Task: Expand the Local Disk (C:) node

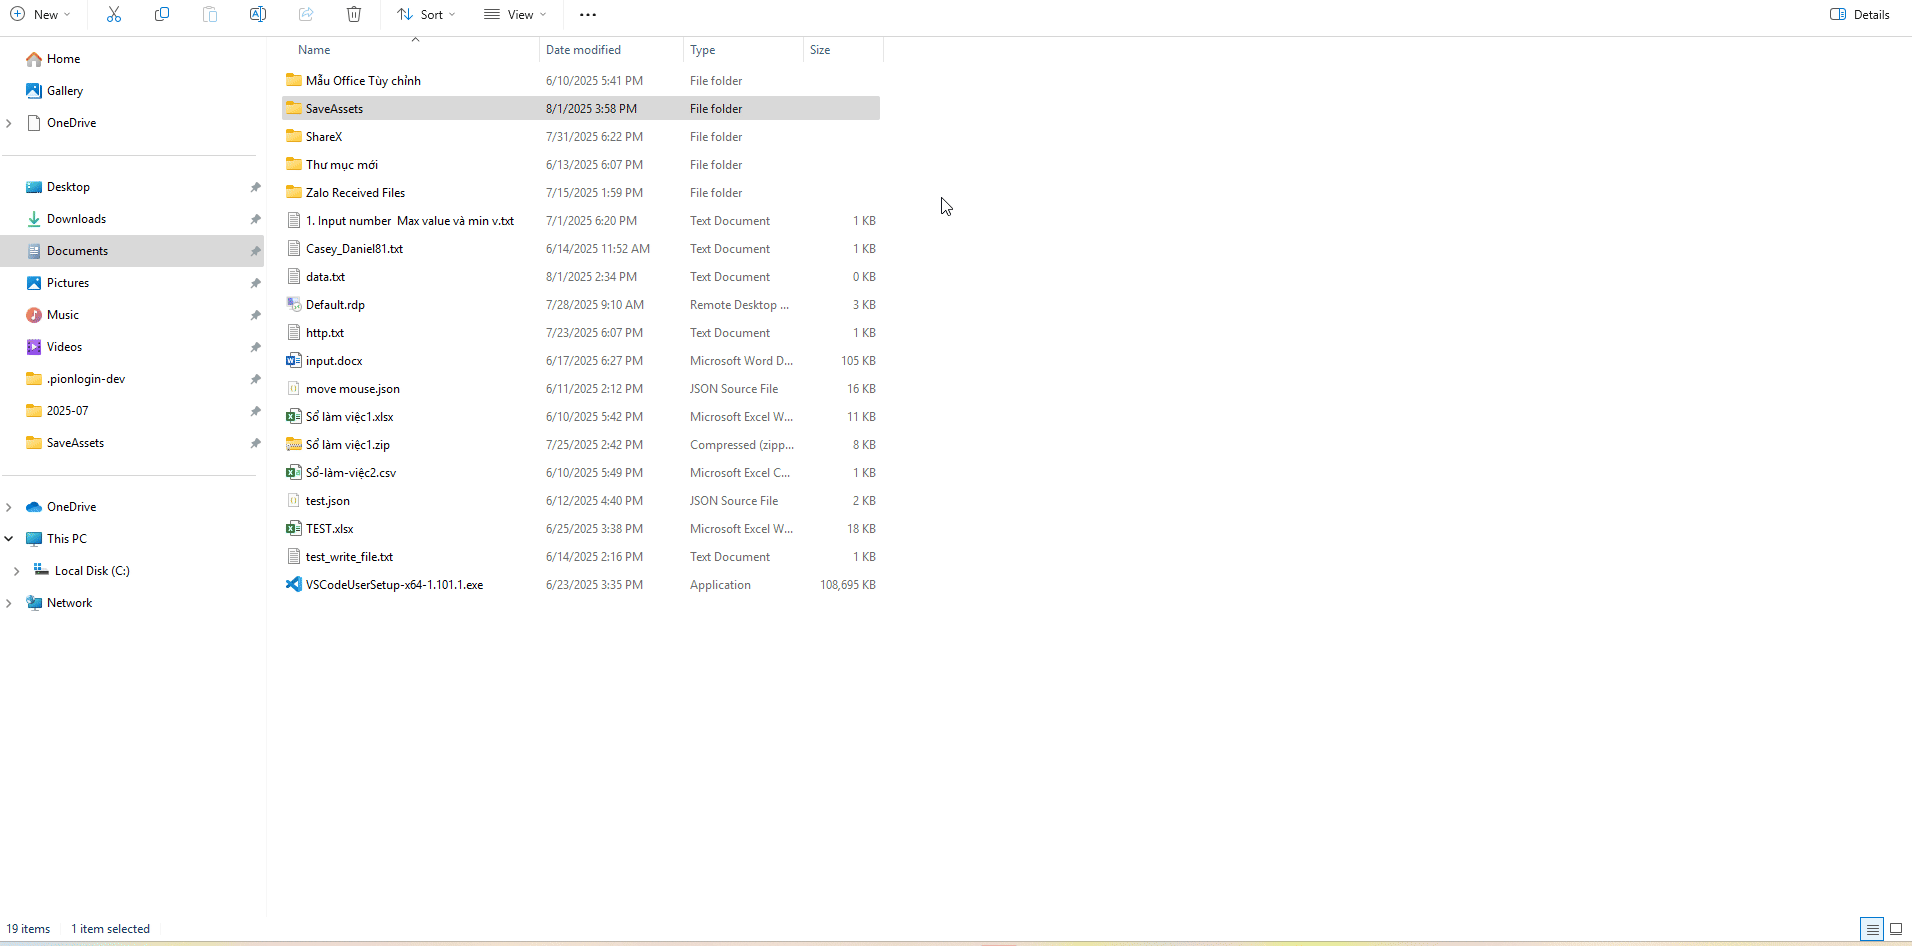Action: click(16, 571)
